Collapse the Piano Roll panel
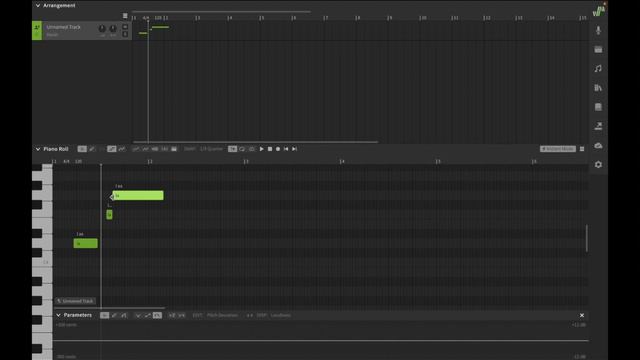This screenshot has width=640, height=360. point(38,149)
